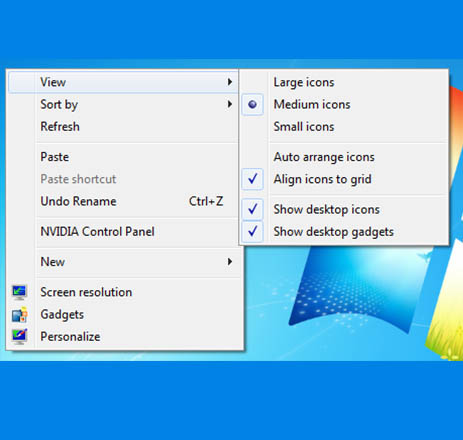Toggle off the Show desktop gadgets checkmark
Image resolution: width=463 pixels, height=440 pixels.
pos(252,231)
